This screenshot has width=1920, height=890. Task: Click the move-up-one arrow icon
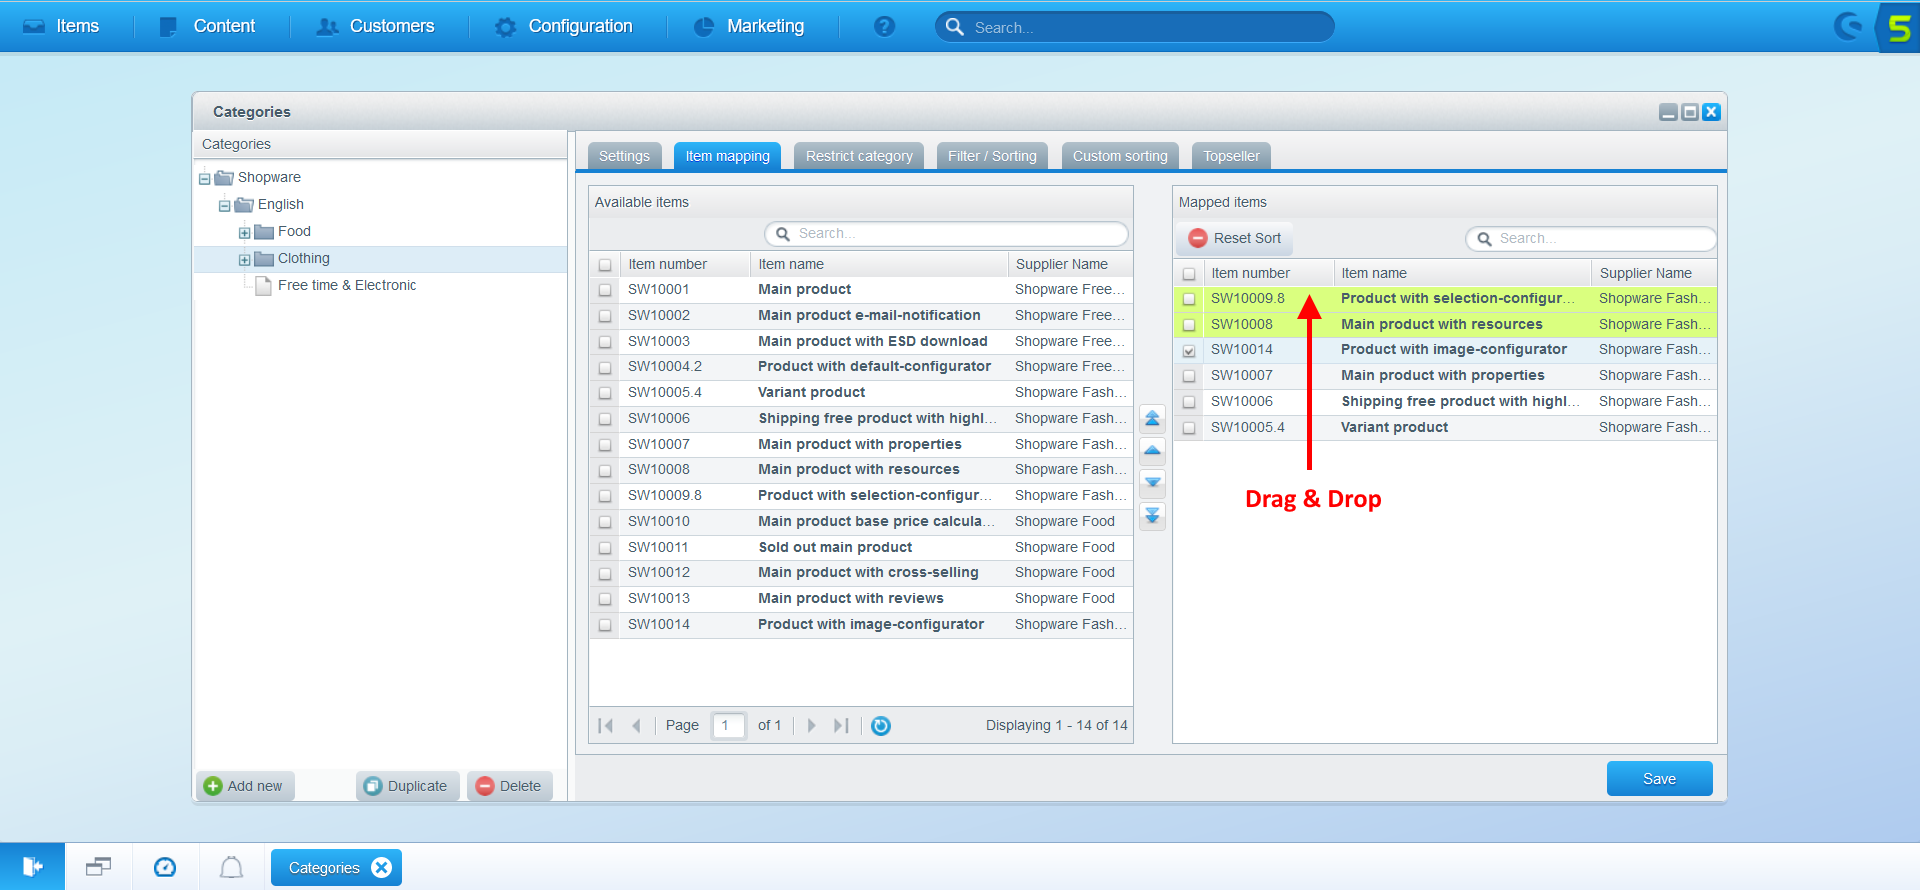pos(1152,451)
